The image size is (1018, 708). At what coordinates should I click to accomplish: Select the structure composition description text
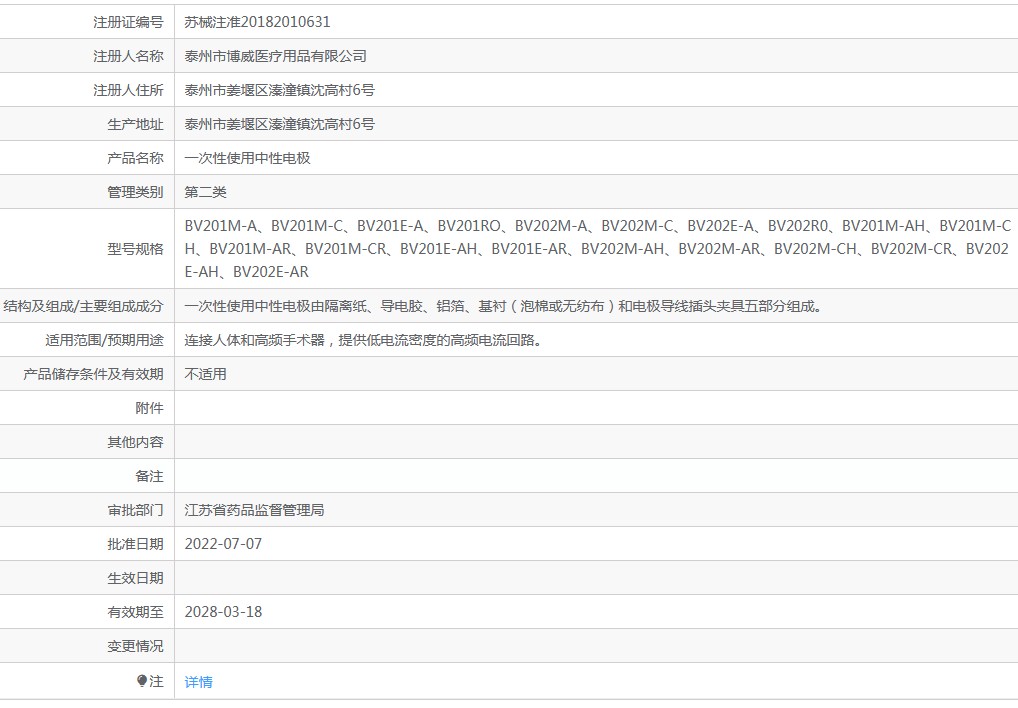tap(504, 306)
